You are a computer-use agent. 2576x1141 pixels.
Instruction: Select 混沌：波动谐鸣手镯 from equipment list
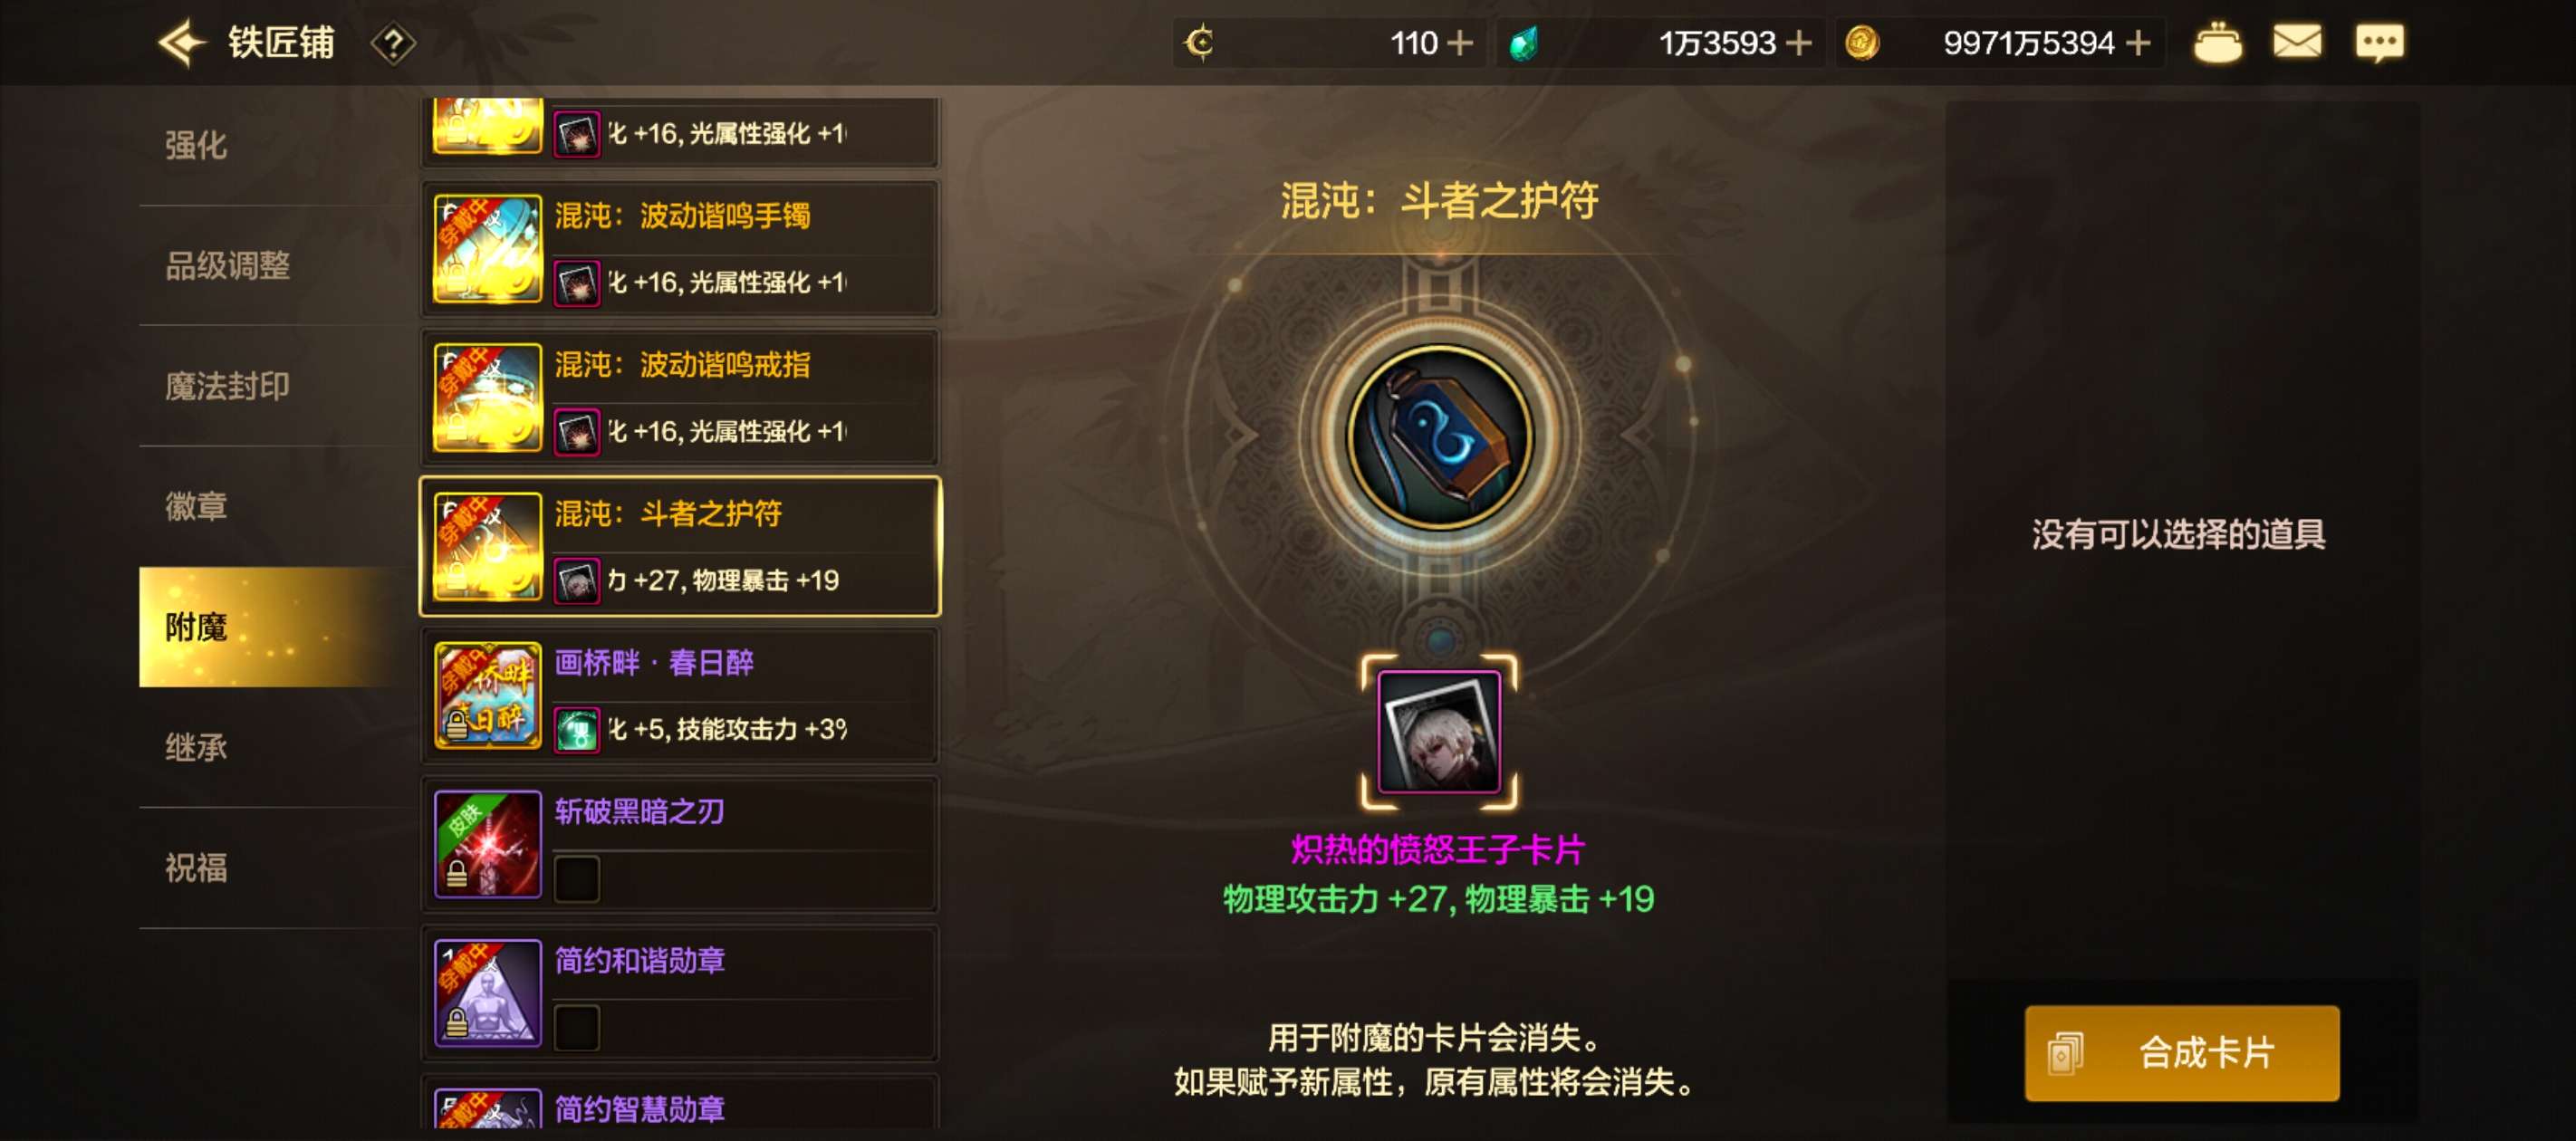coord(680,249)
